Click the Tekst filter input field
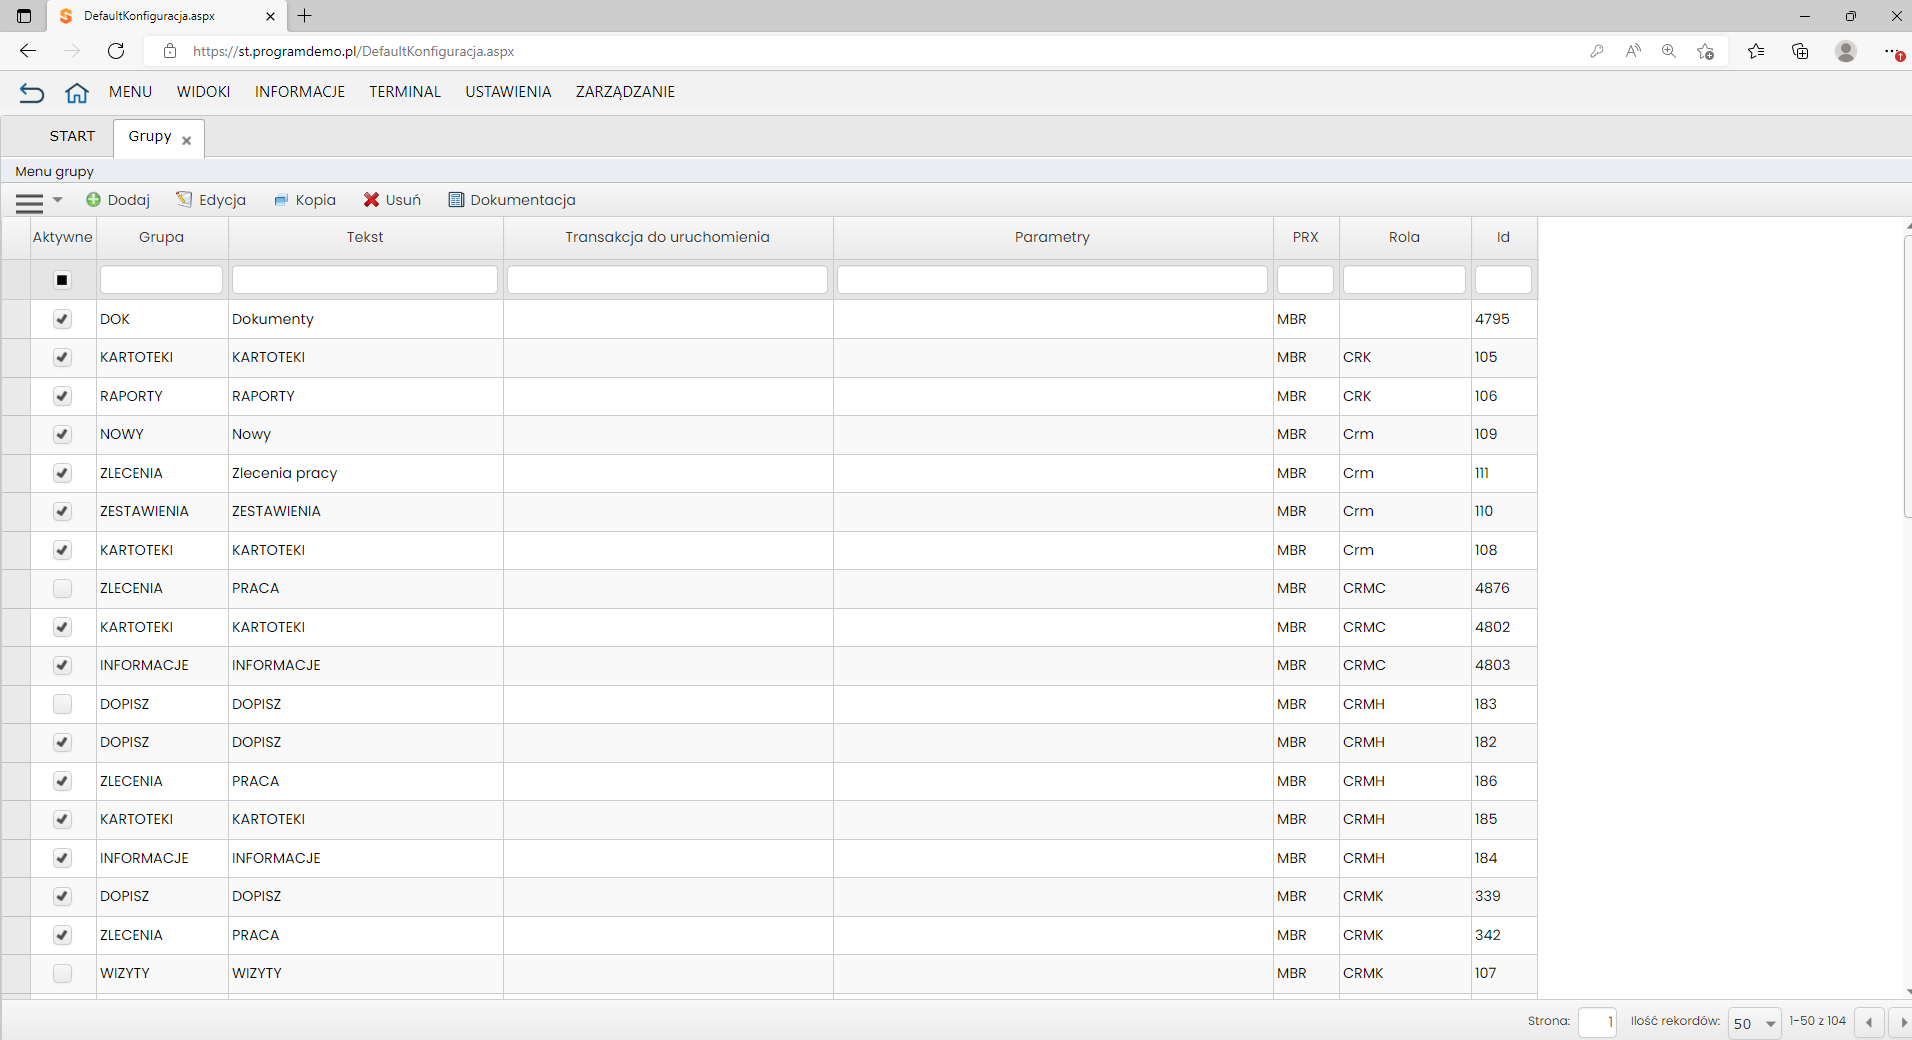Screen dimensions: 1912x1040 [x=365, y=280]
